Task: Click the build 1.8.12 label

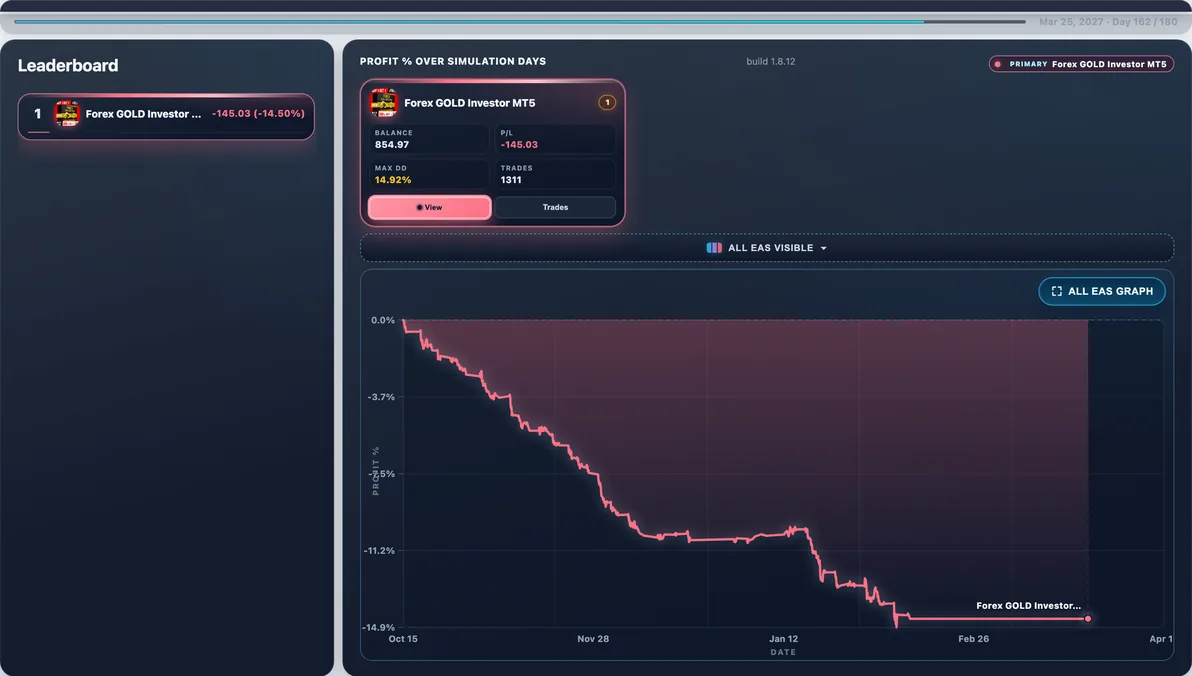Action: (x=771, y=62)
